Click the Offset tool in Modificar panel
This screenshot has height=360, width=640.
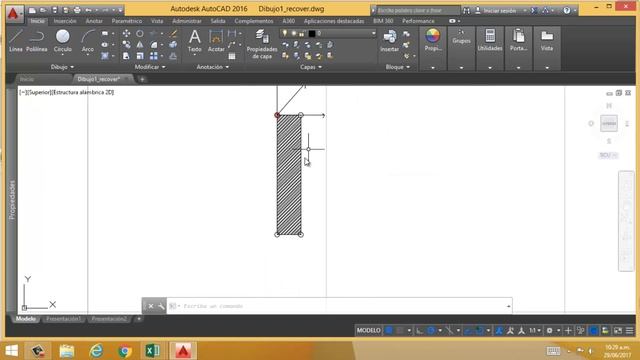(x=173, y=56)
